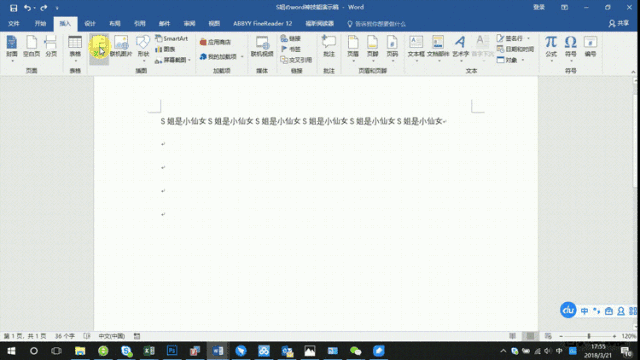Viewport: 640px width, 360px height.
Task: Redo the last action
Action: tap(44, 8)
